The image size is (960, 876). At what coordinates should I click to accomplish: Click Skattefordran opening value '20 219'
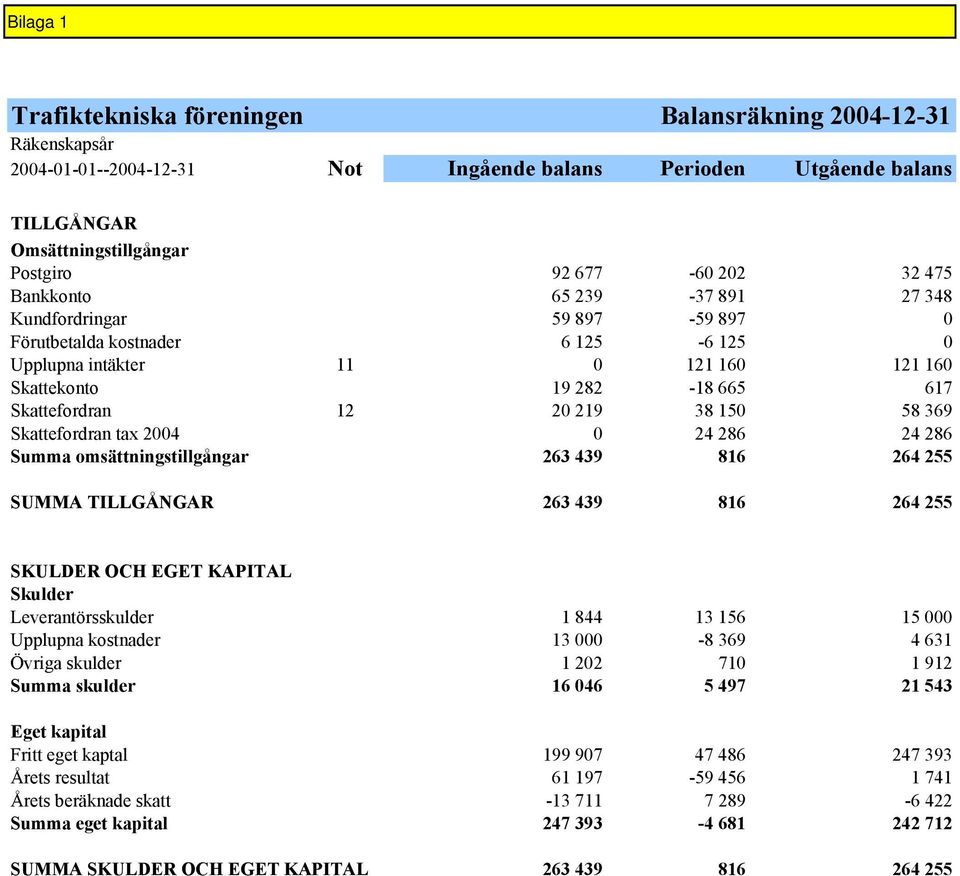pos(577,411)
